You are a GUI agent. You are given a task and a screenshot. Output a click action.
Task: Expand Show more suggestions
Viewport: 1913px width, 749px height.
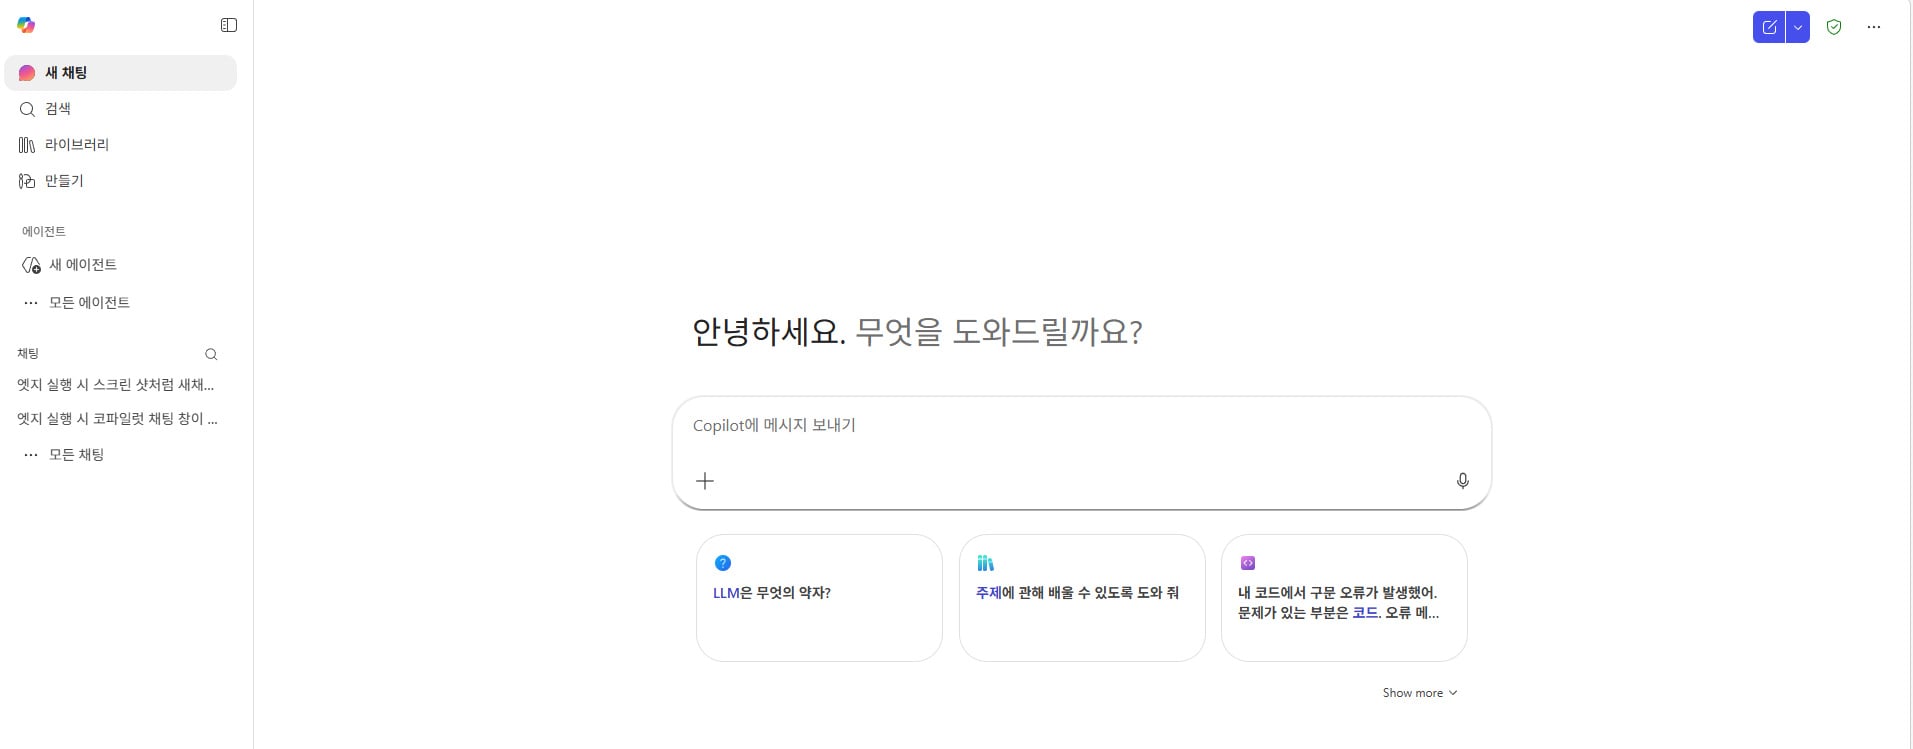point(1420,693)
